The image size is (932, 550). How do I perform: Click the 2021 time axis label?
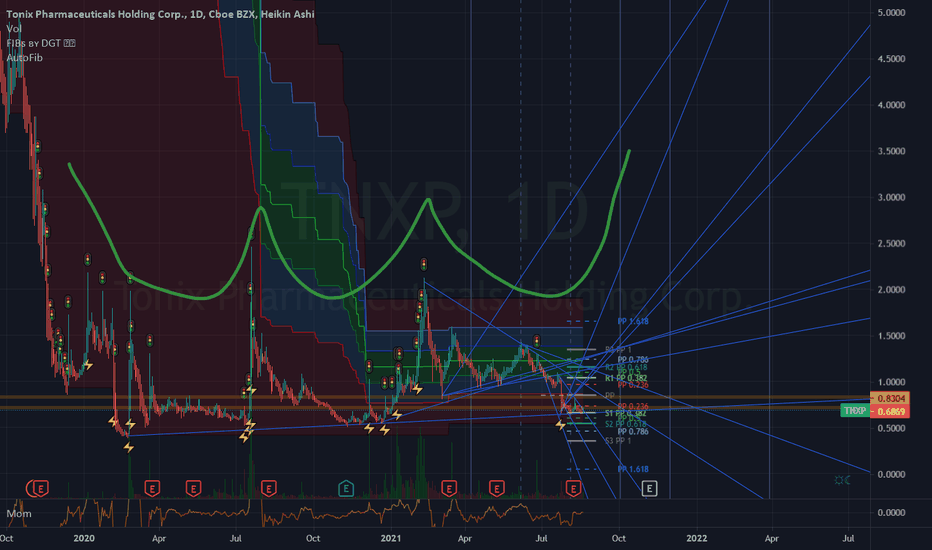[391, 538]
